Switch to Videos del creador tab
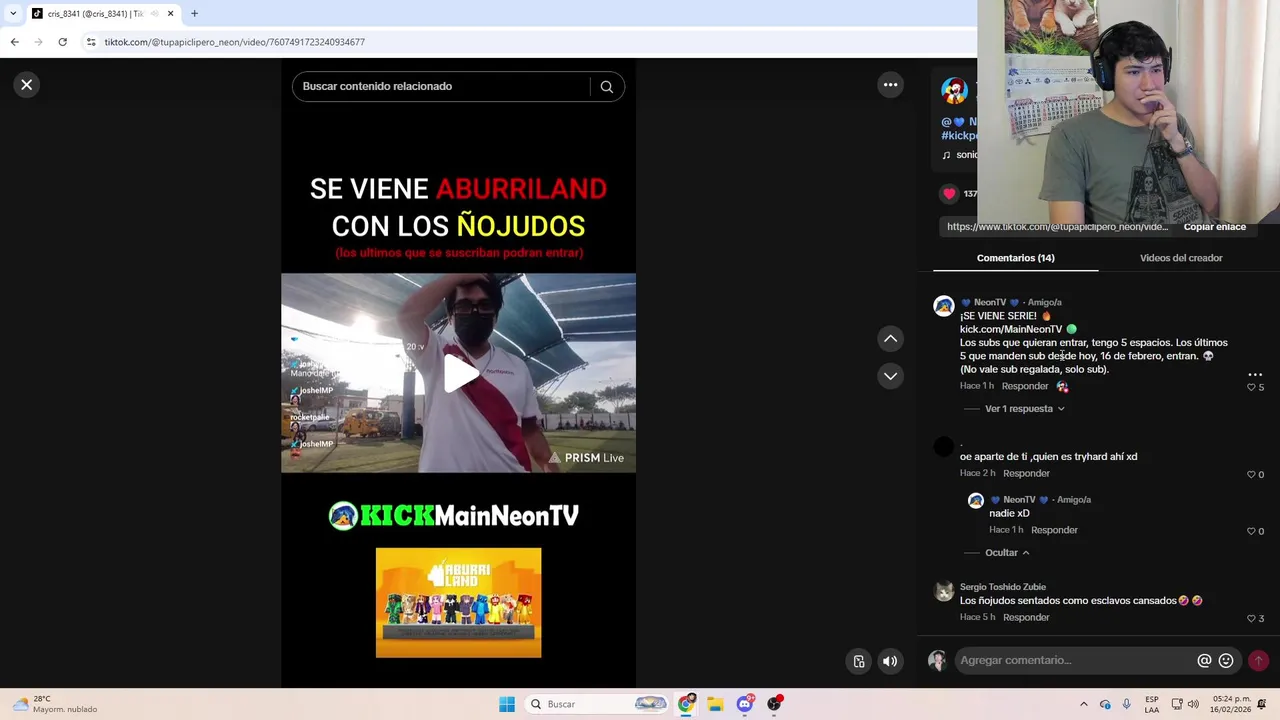 [x=1181, y=258]
